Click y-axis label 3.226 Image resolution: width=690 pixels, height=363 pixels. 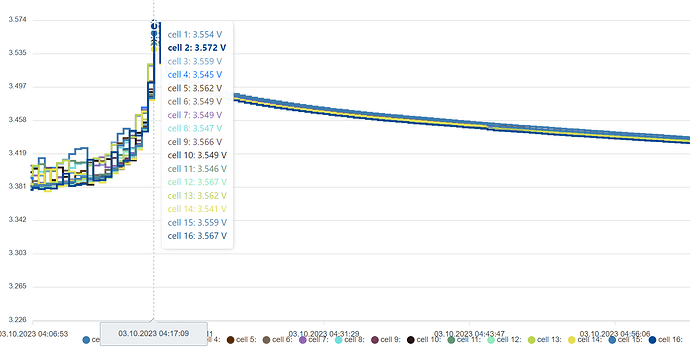tap(18, 320)
